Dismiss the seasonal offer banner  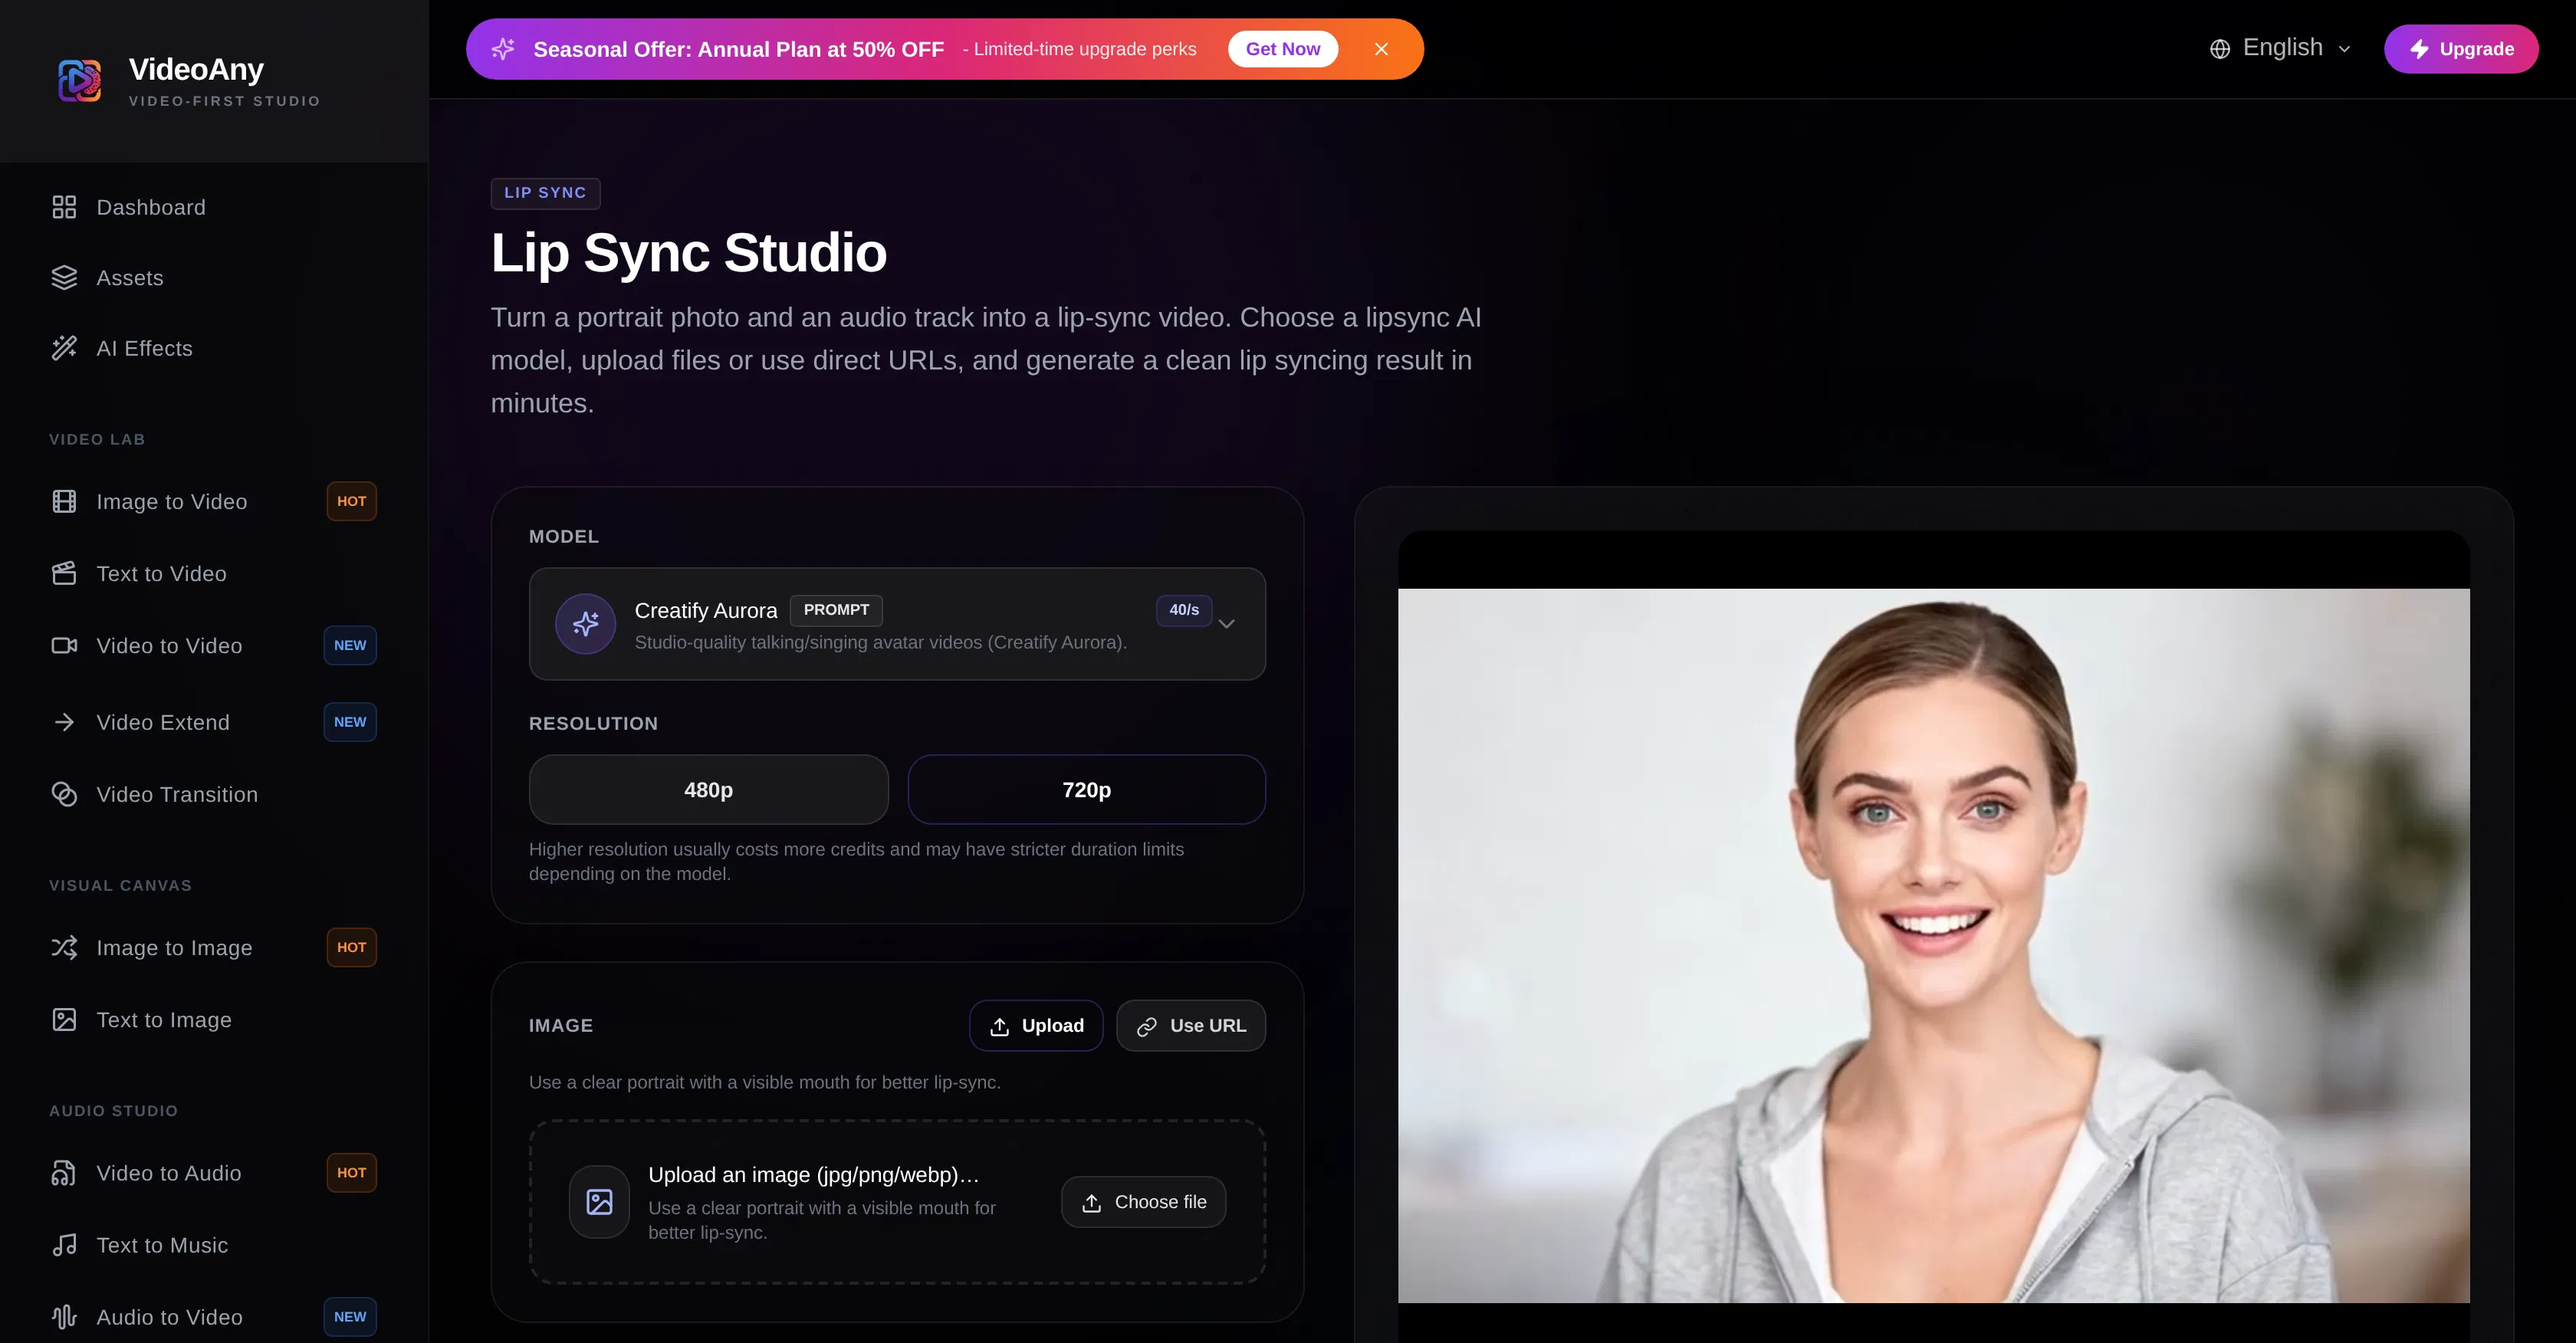[x=1381, y=48]
